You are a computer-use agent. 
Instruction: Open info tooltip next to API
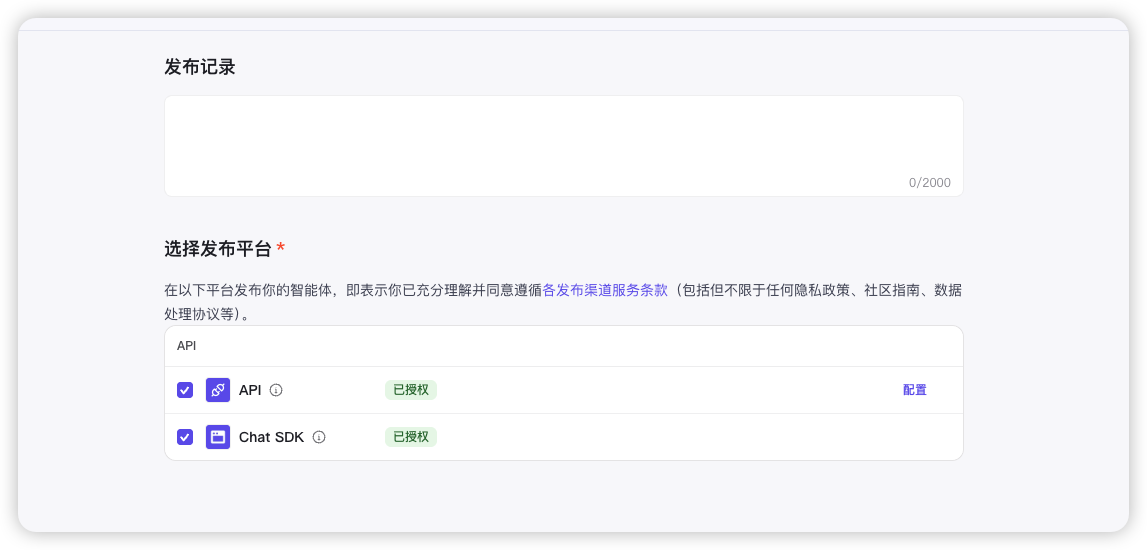(x=276, y=391)
